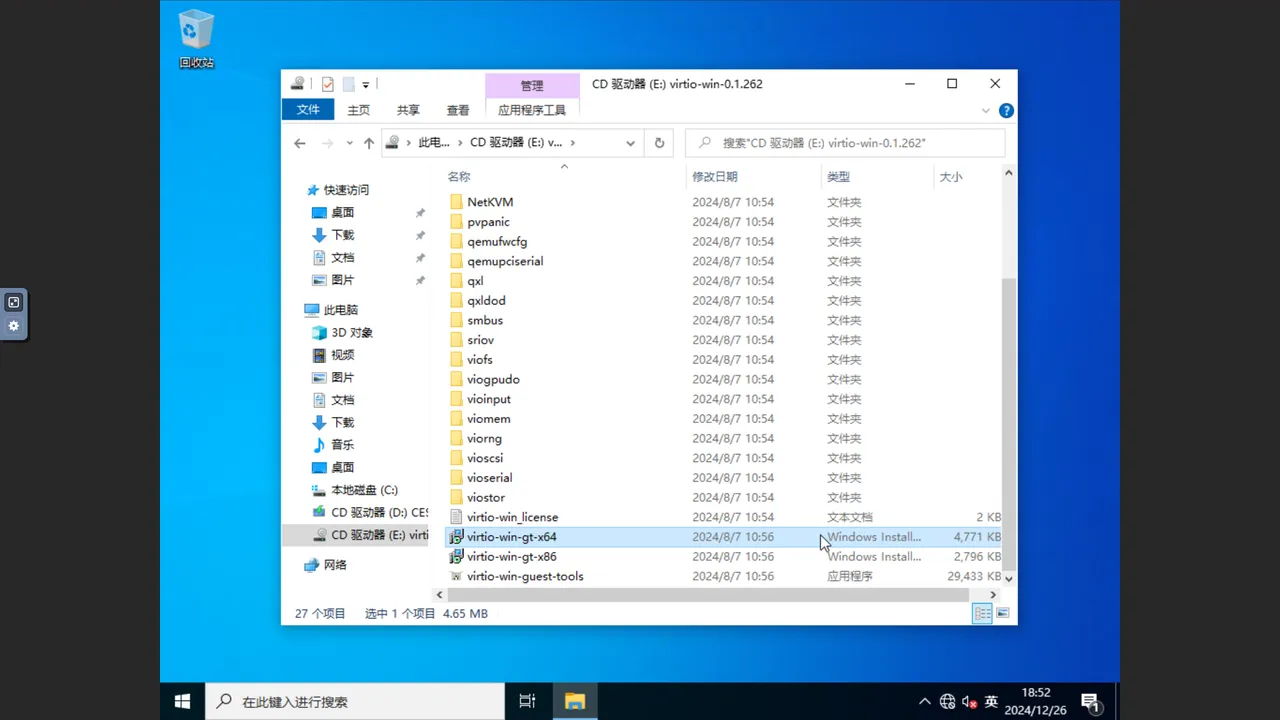Switch to the 查看 ribbon tab
This screenshot has width=1280, height=720.
coord(458,110)
